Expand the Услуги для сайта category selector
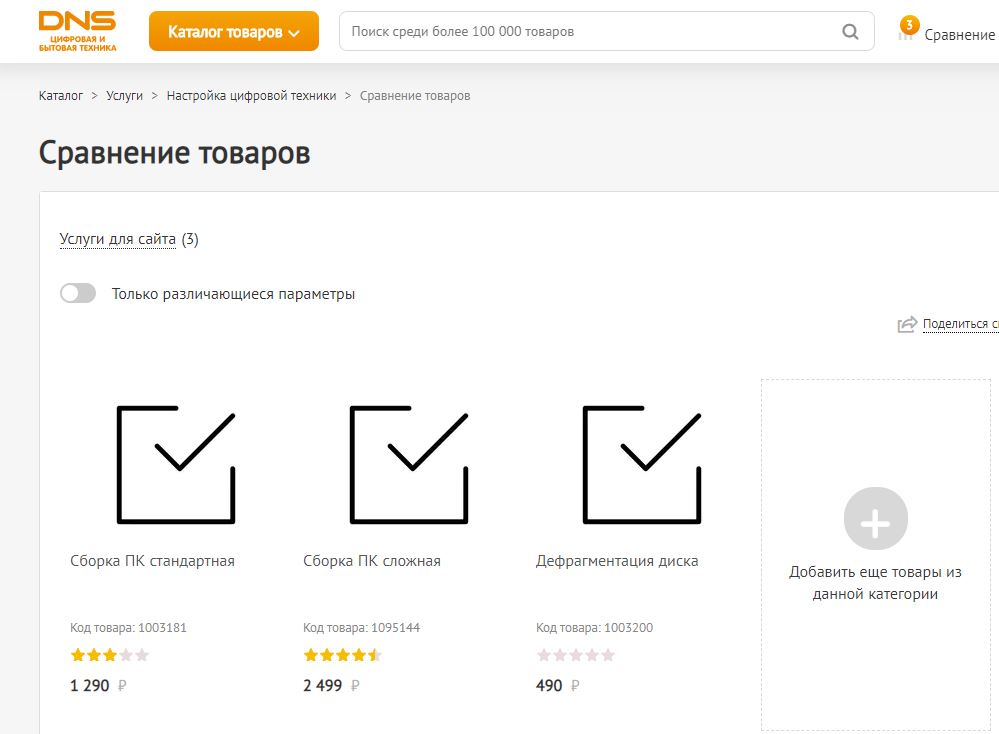This screenshot has width=999, height=734. coord(118,239)
